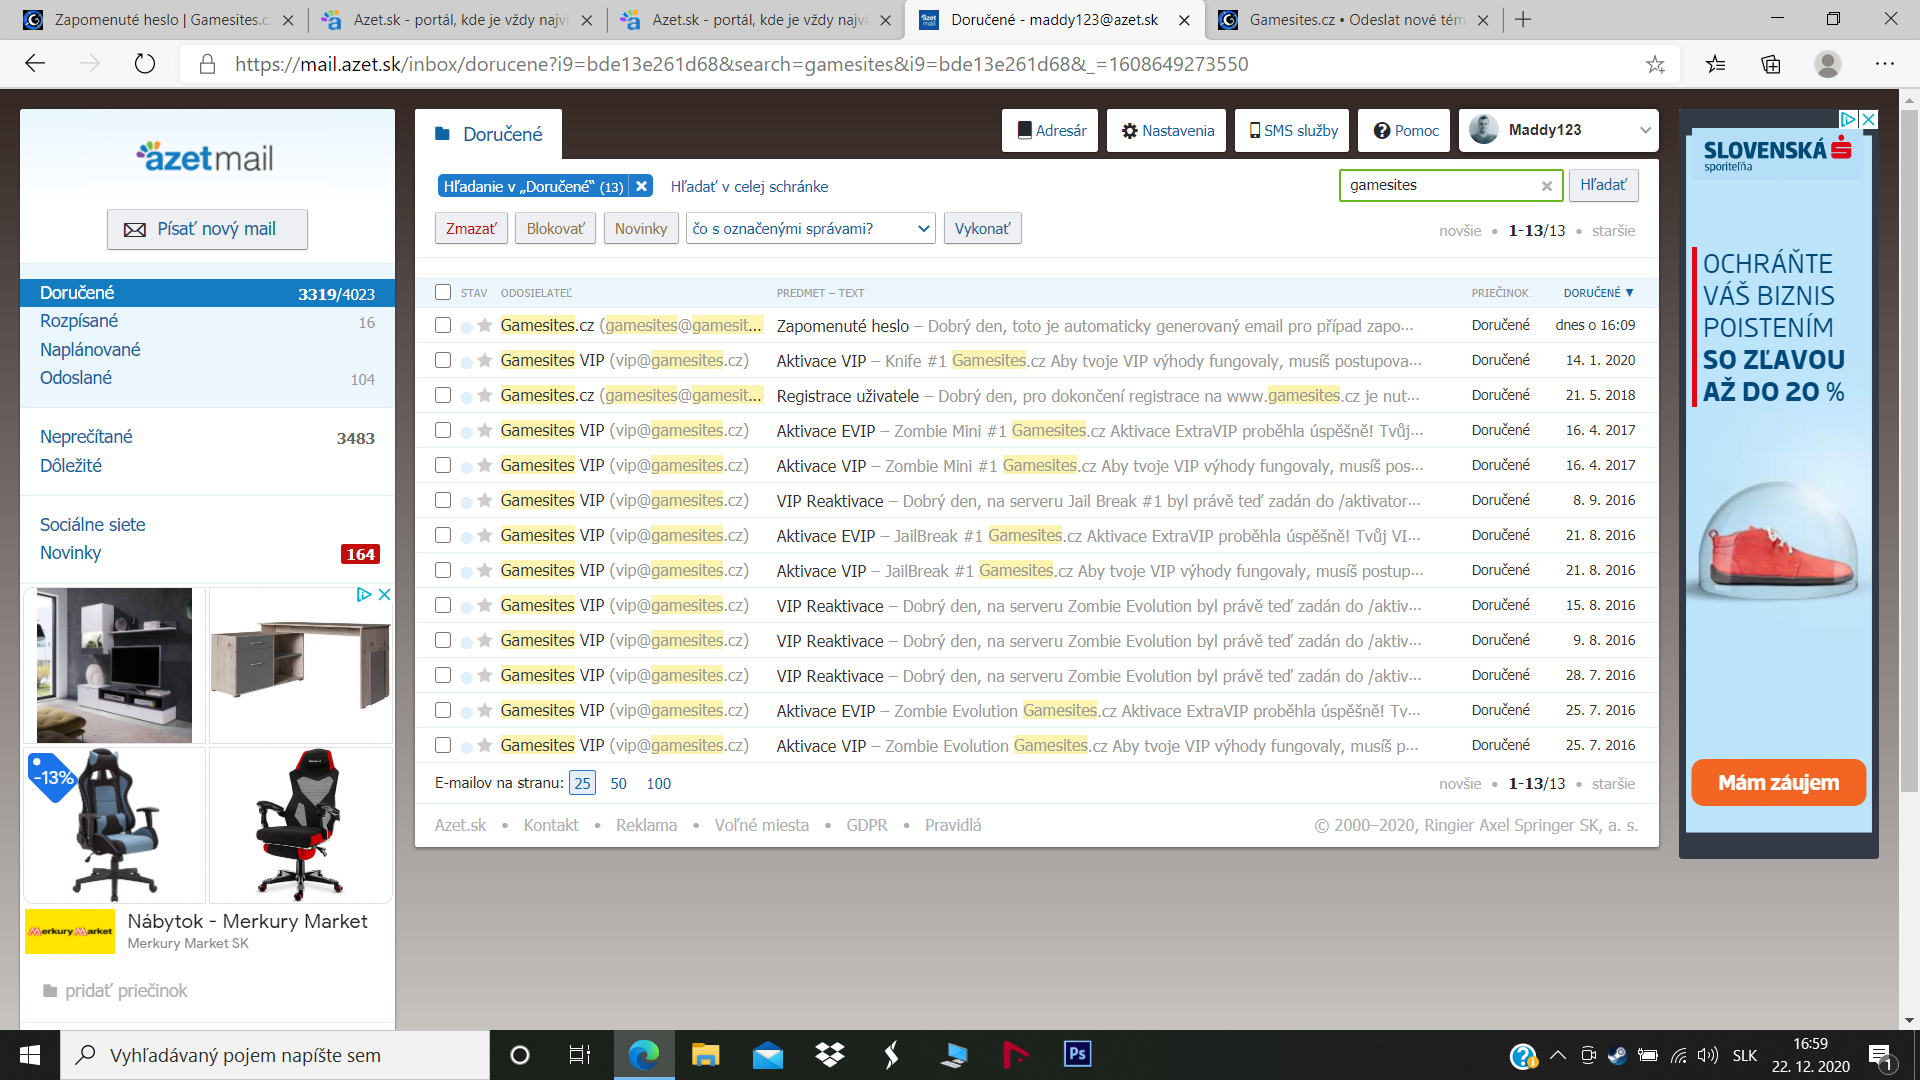The height and width of the screenshot is (1080, 1920).
Task: Open Pomoc help
Action: point(1405,130)
